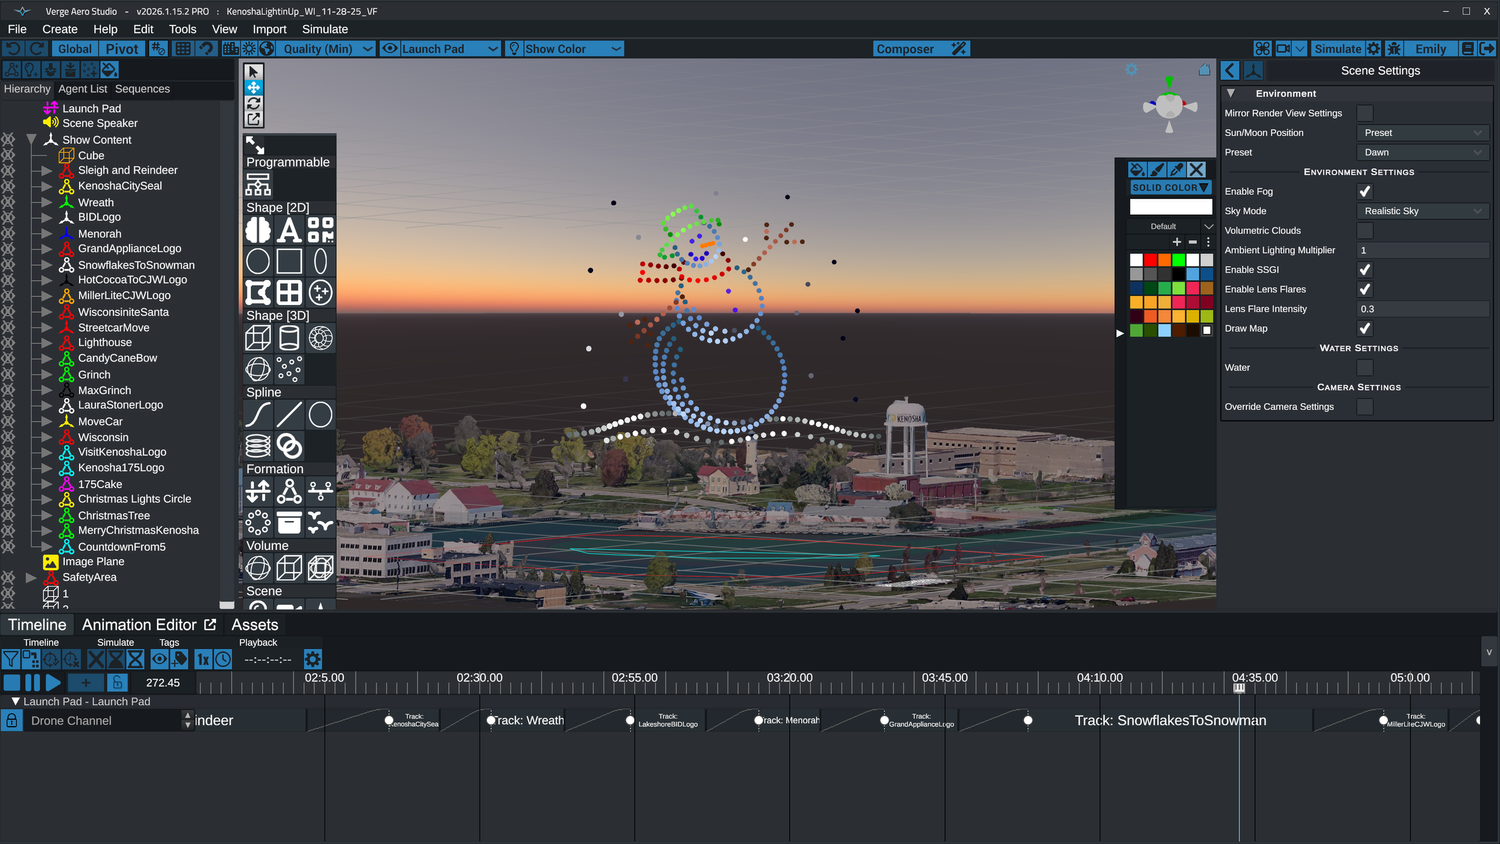The height and width of the screenshot is (844, 1500).
Task: Start timeline playback with Play
Action: 53,682
